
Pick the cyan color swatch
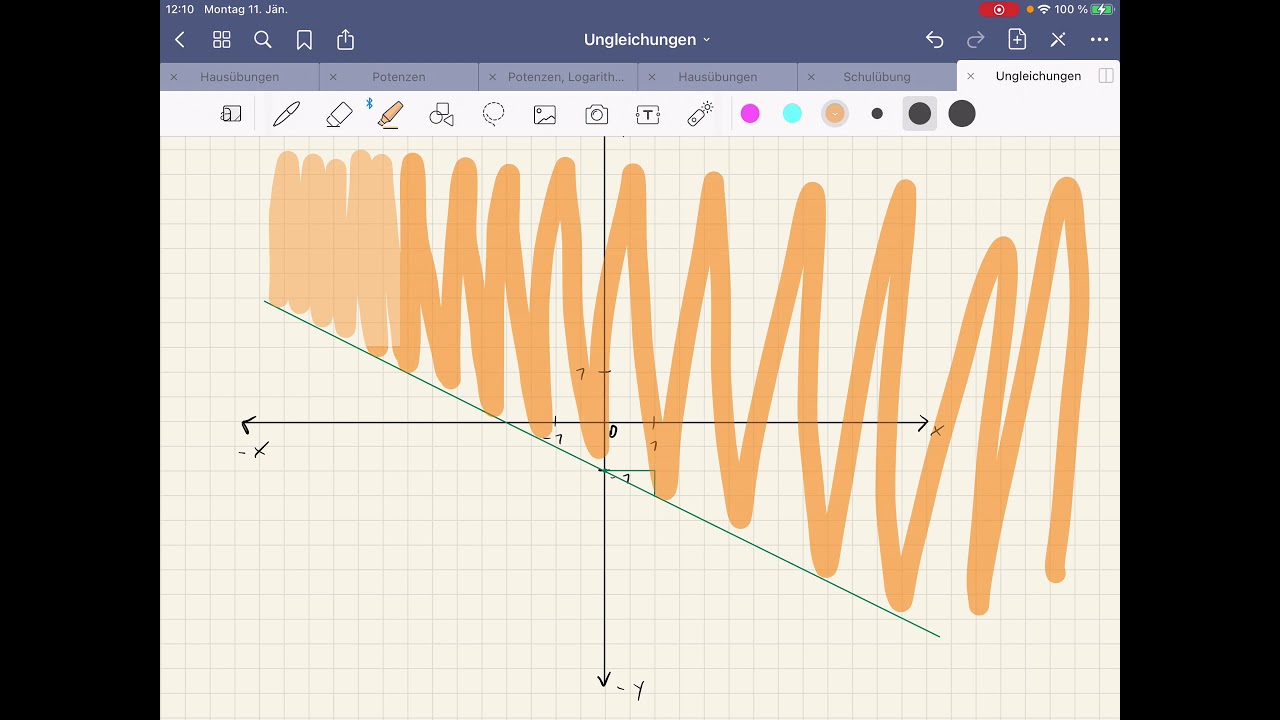pyautogui.click(x=792, y=114)
